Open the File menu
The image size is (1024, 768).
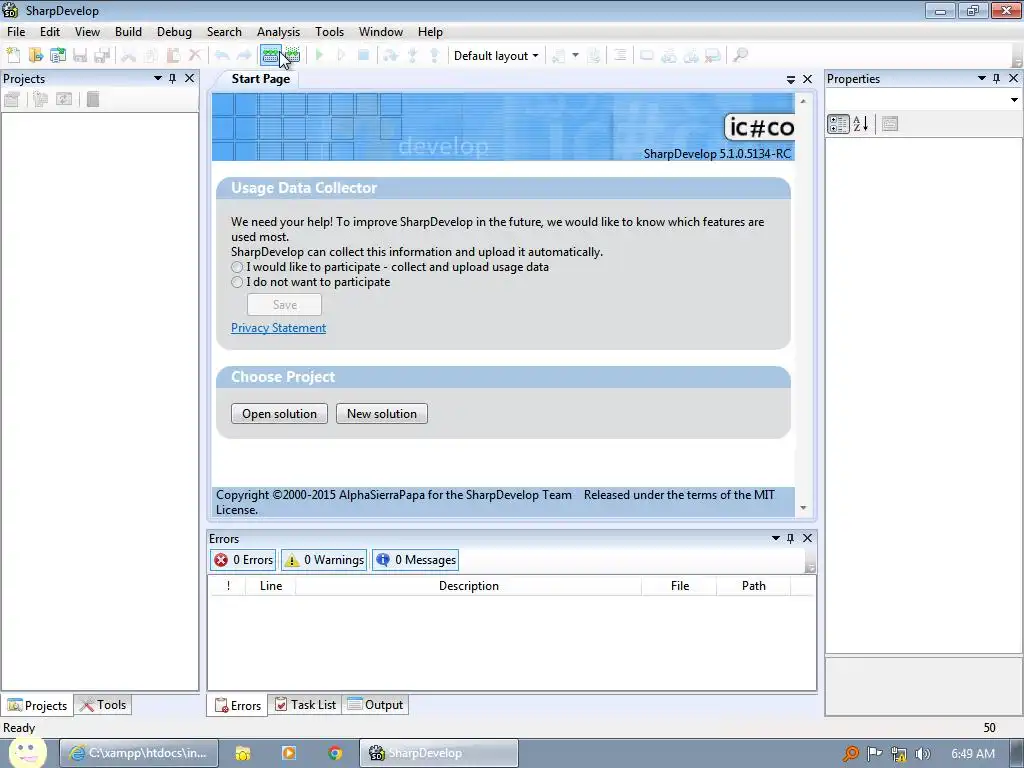click(16, 31)
